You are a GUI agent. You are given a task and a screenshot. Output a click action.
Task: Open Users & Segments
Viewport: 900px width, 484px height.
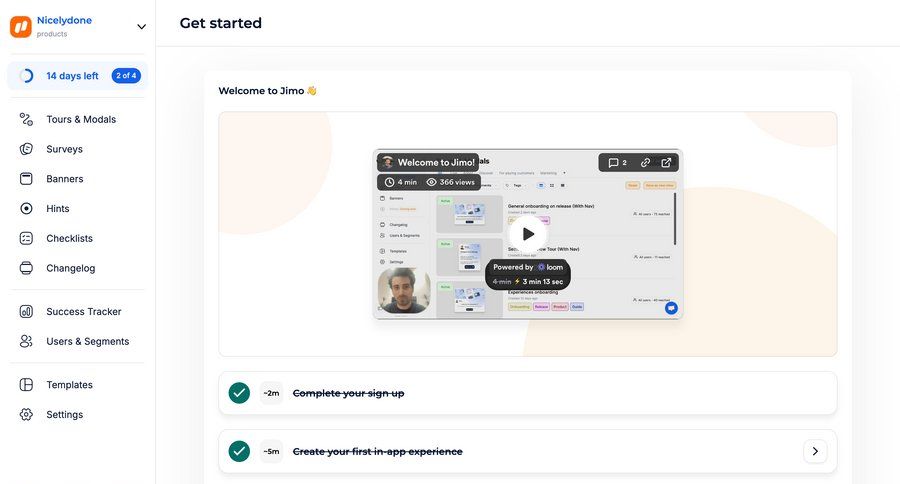(88, 342)
